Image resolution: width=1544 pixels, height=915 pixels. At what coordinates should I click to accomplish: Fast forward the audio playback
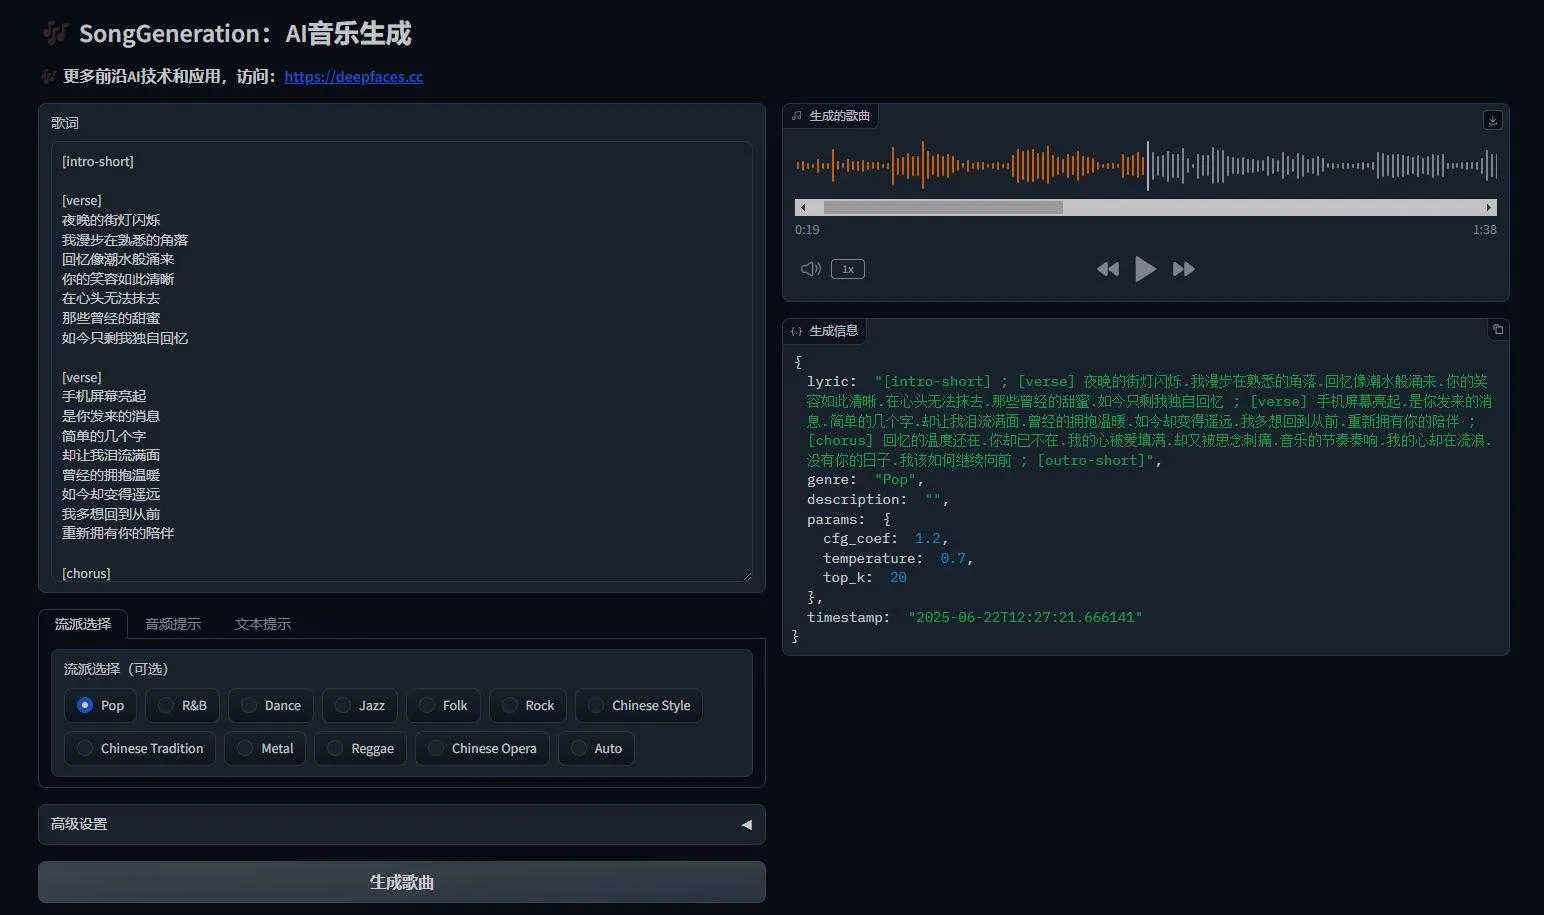1183,269
